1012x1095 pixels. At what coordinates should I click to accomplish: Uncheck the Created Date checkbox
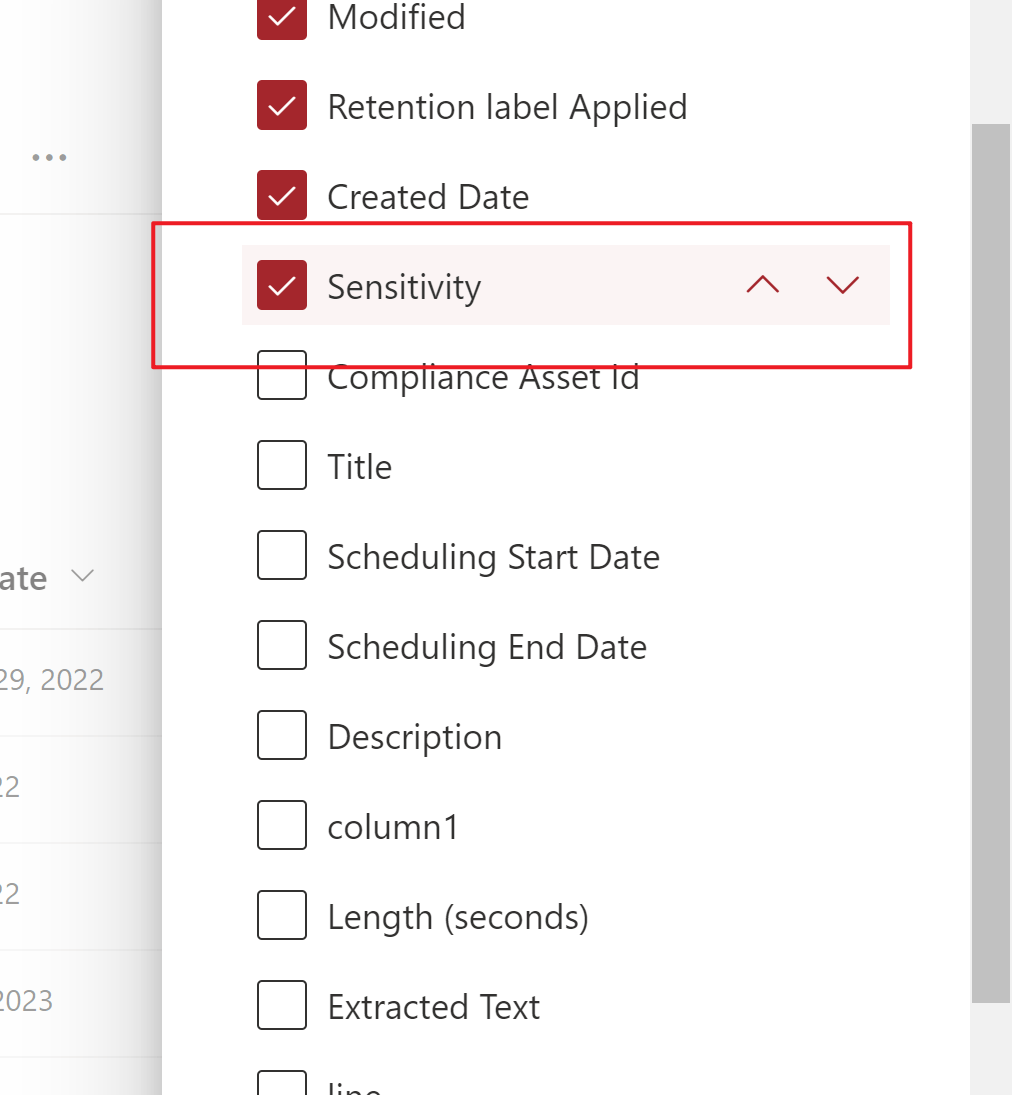(281, 195)
